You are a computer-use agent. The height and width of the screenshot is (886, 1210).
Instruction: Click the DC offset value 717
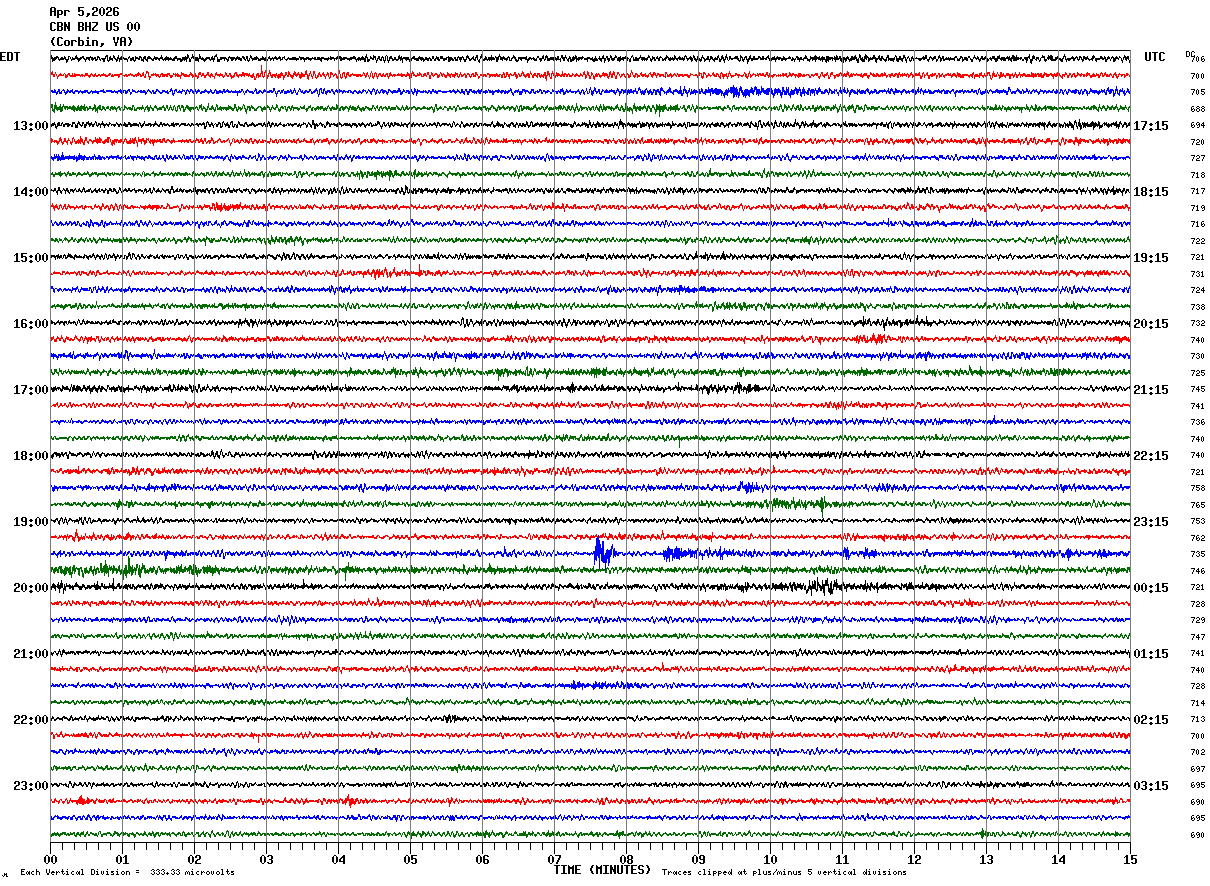(1197, 192)
